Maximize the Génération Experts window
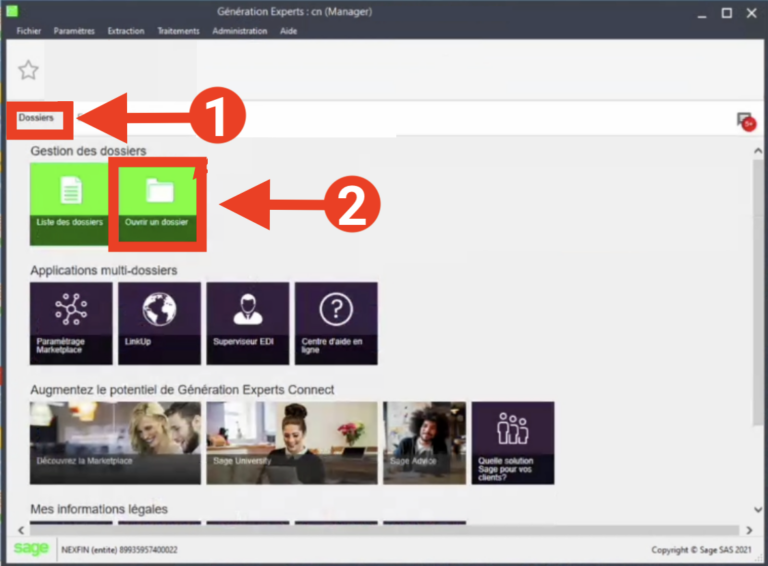 727,13
